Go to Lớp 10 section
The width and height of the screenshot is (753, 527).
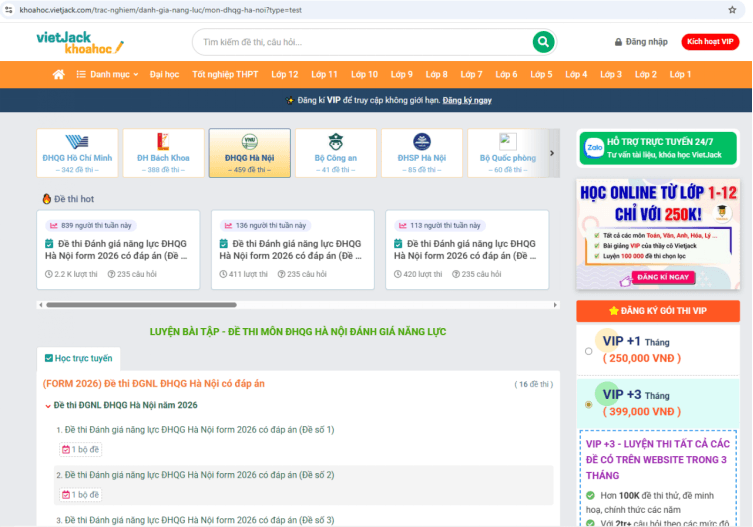click(x=364, y=74)
